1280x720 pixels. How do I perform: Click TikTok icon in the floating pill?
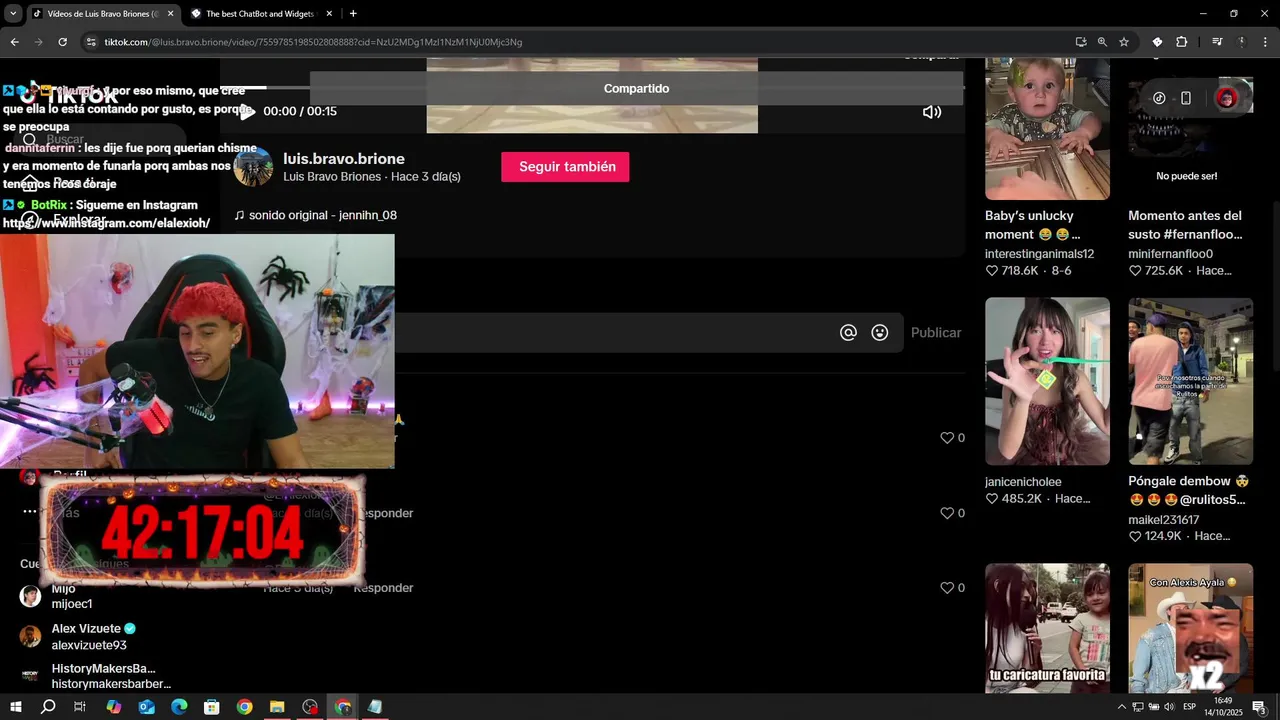[1159, 98]
